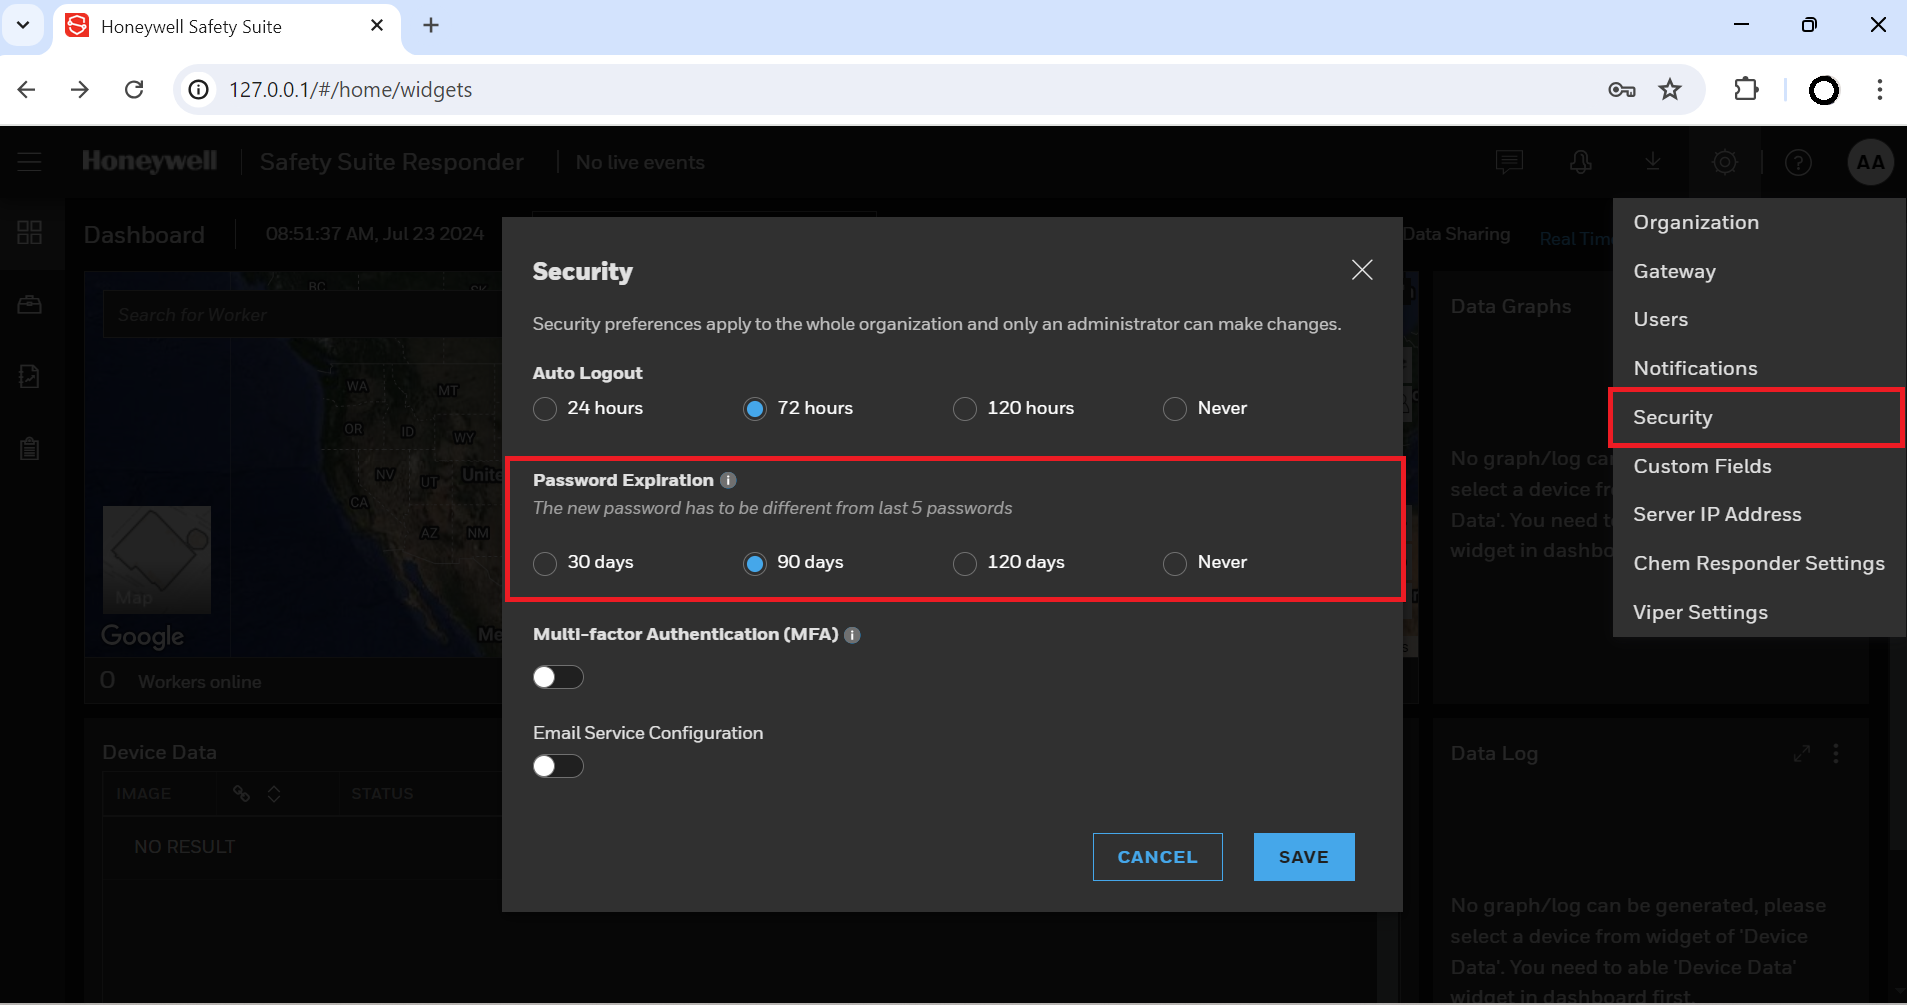The height and width of the screenshot is (1005, 1907).
Task: Open the messages chat icon in header
Action: [1509, 162]
